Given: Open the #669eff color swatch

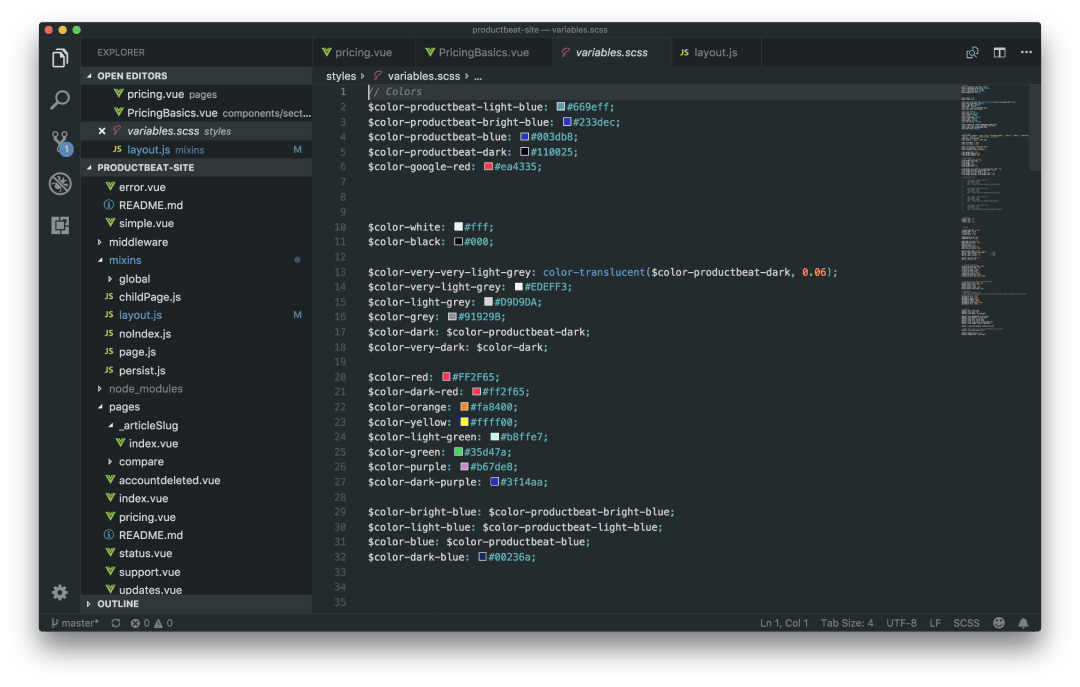Looking at the screenshot, I should pos(561,107).
